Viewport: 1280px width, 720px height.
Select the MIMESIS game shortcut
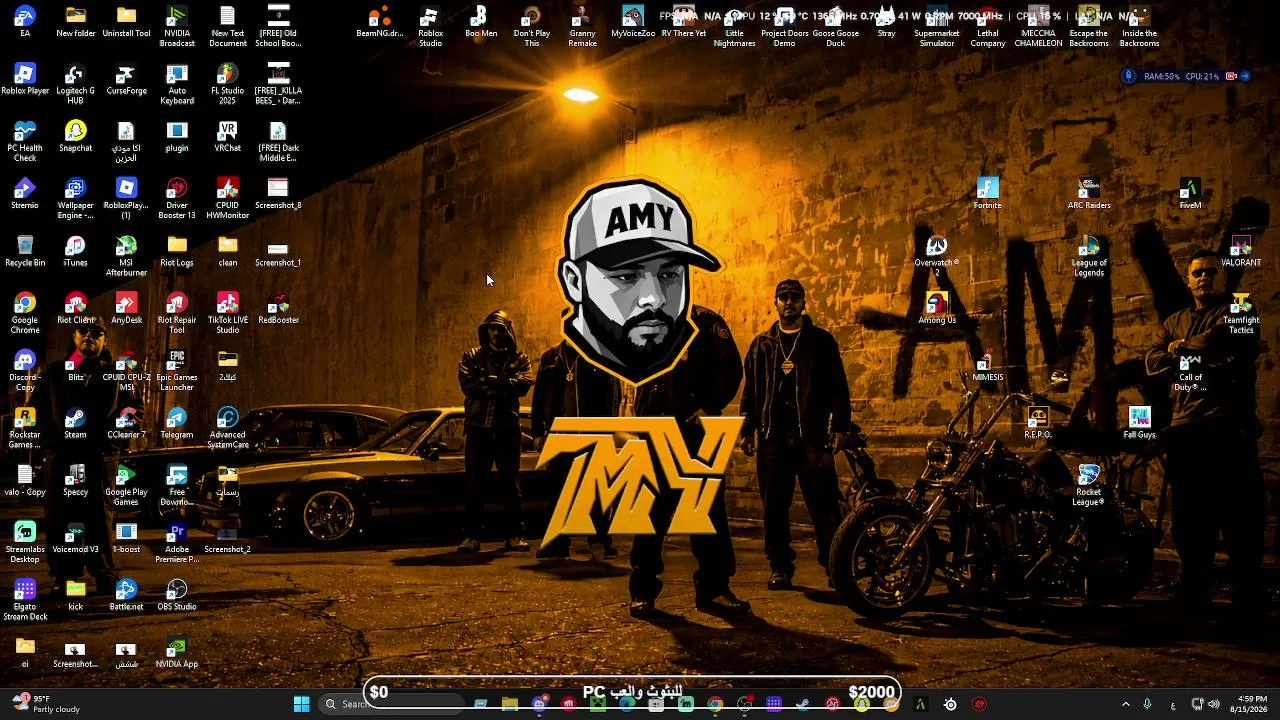point(987,366)
